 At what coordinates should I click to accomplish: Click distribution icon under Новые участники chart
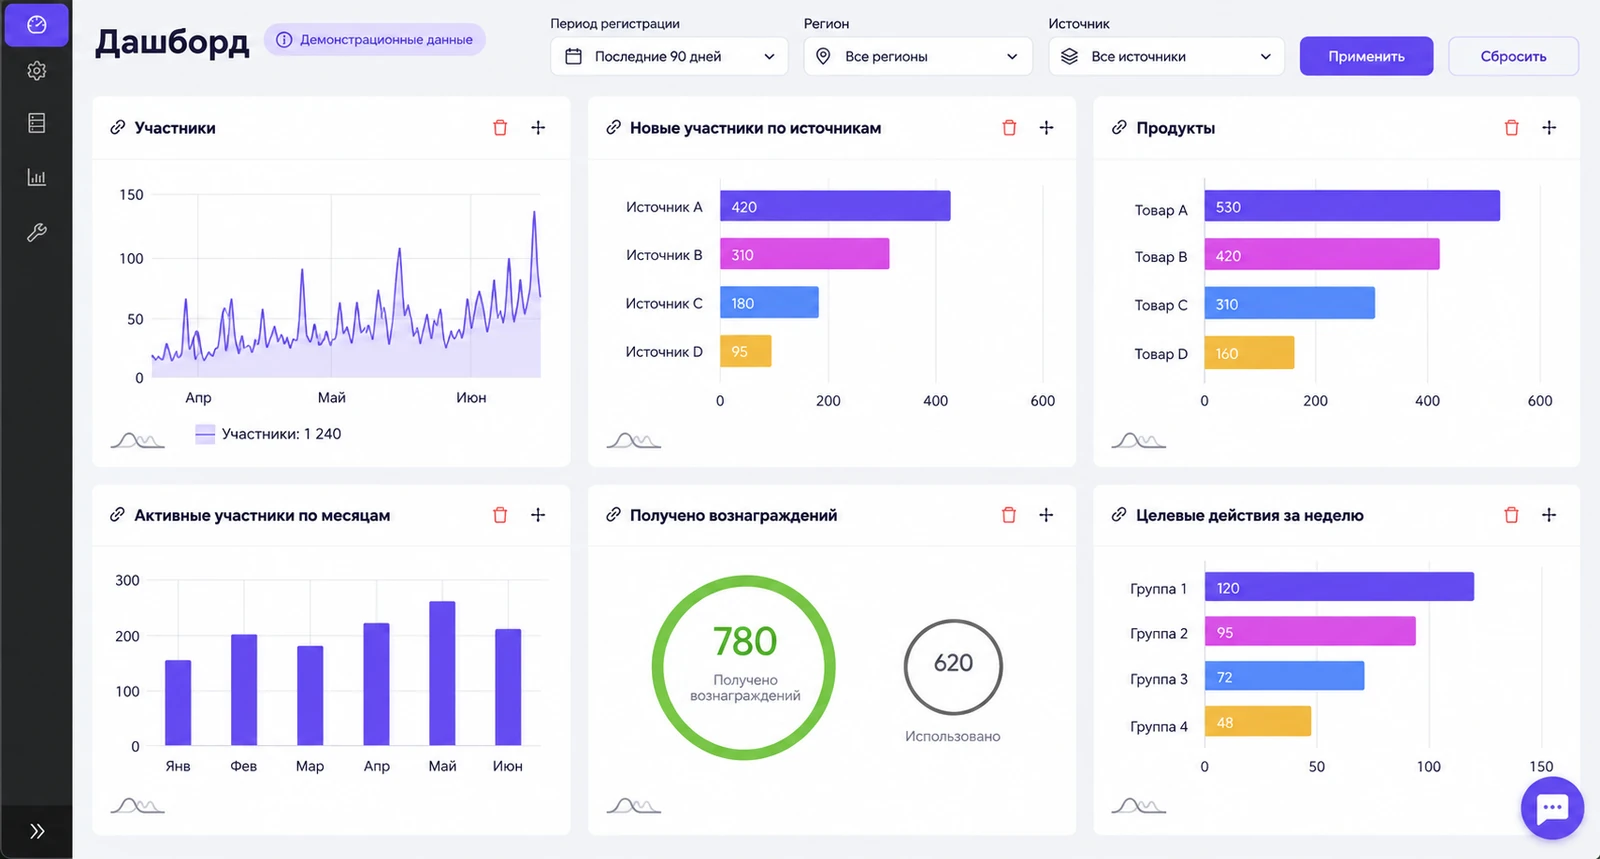click(634, 440)
